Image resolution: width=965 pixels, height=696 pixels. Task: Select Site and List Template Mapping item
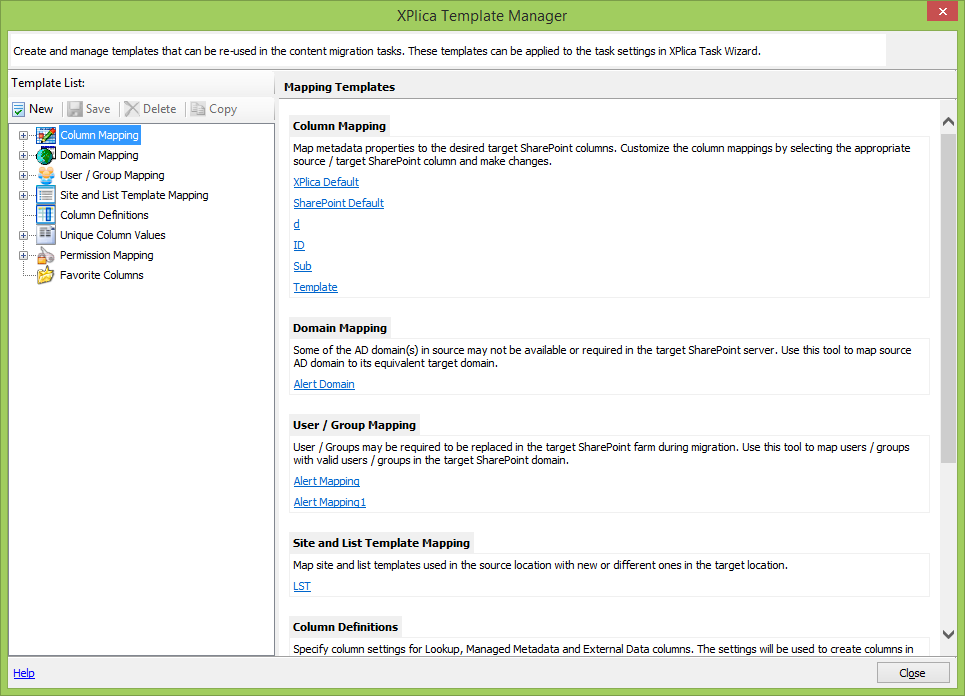134,195
